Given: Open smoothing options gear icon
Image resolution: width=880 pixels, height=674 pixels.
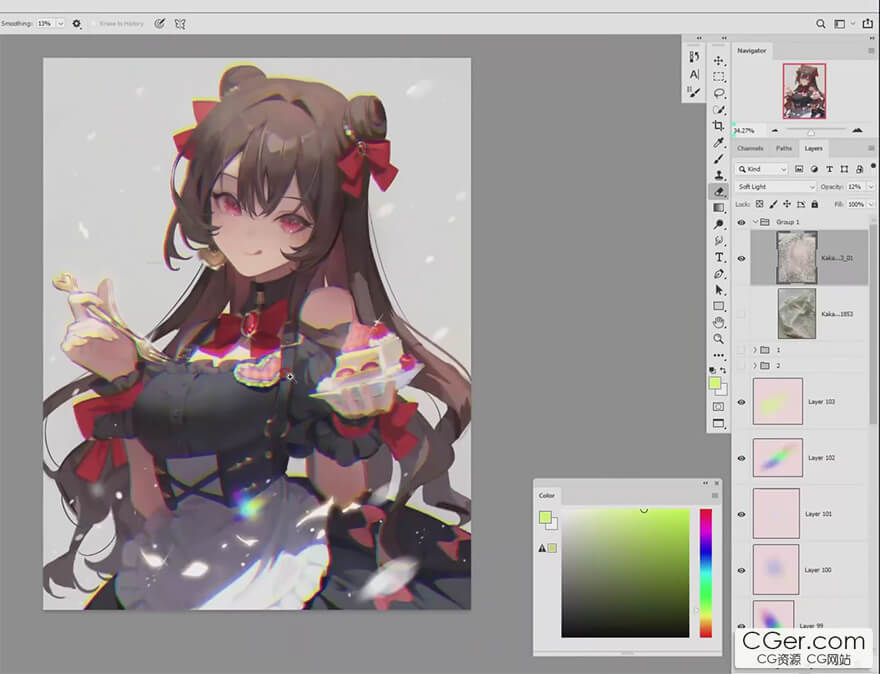Looking at the screenshot, I should click(x=77, y=24).
